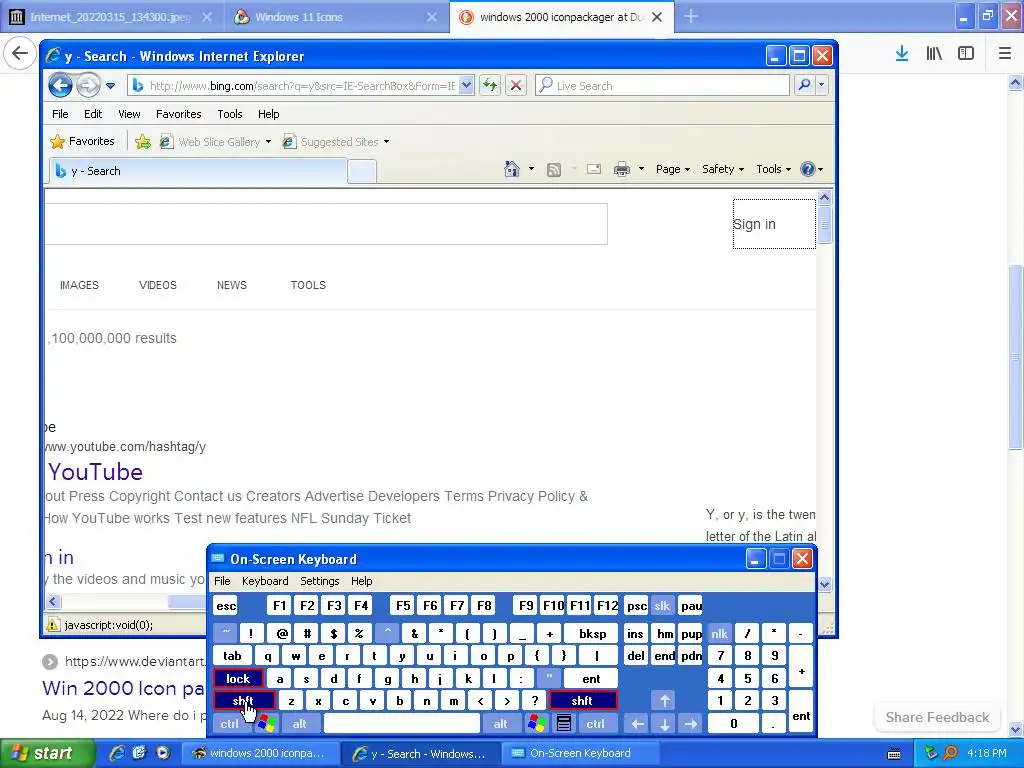The height and width of the screenshot is (768, 1024).
Task: Click the IE forward arrow button
Action: (88, 85)
